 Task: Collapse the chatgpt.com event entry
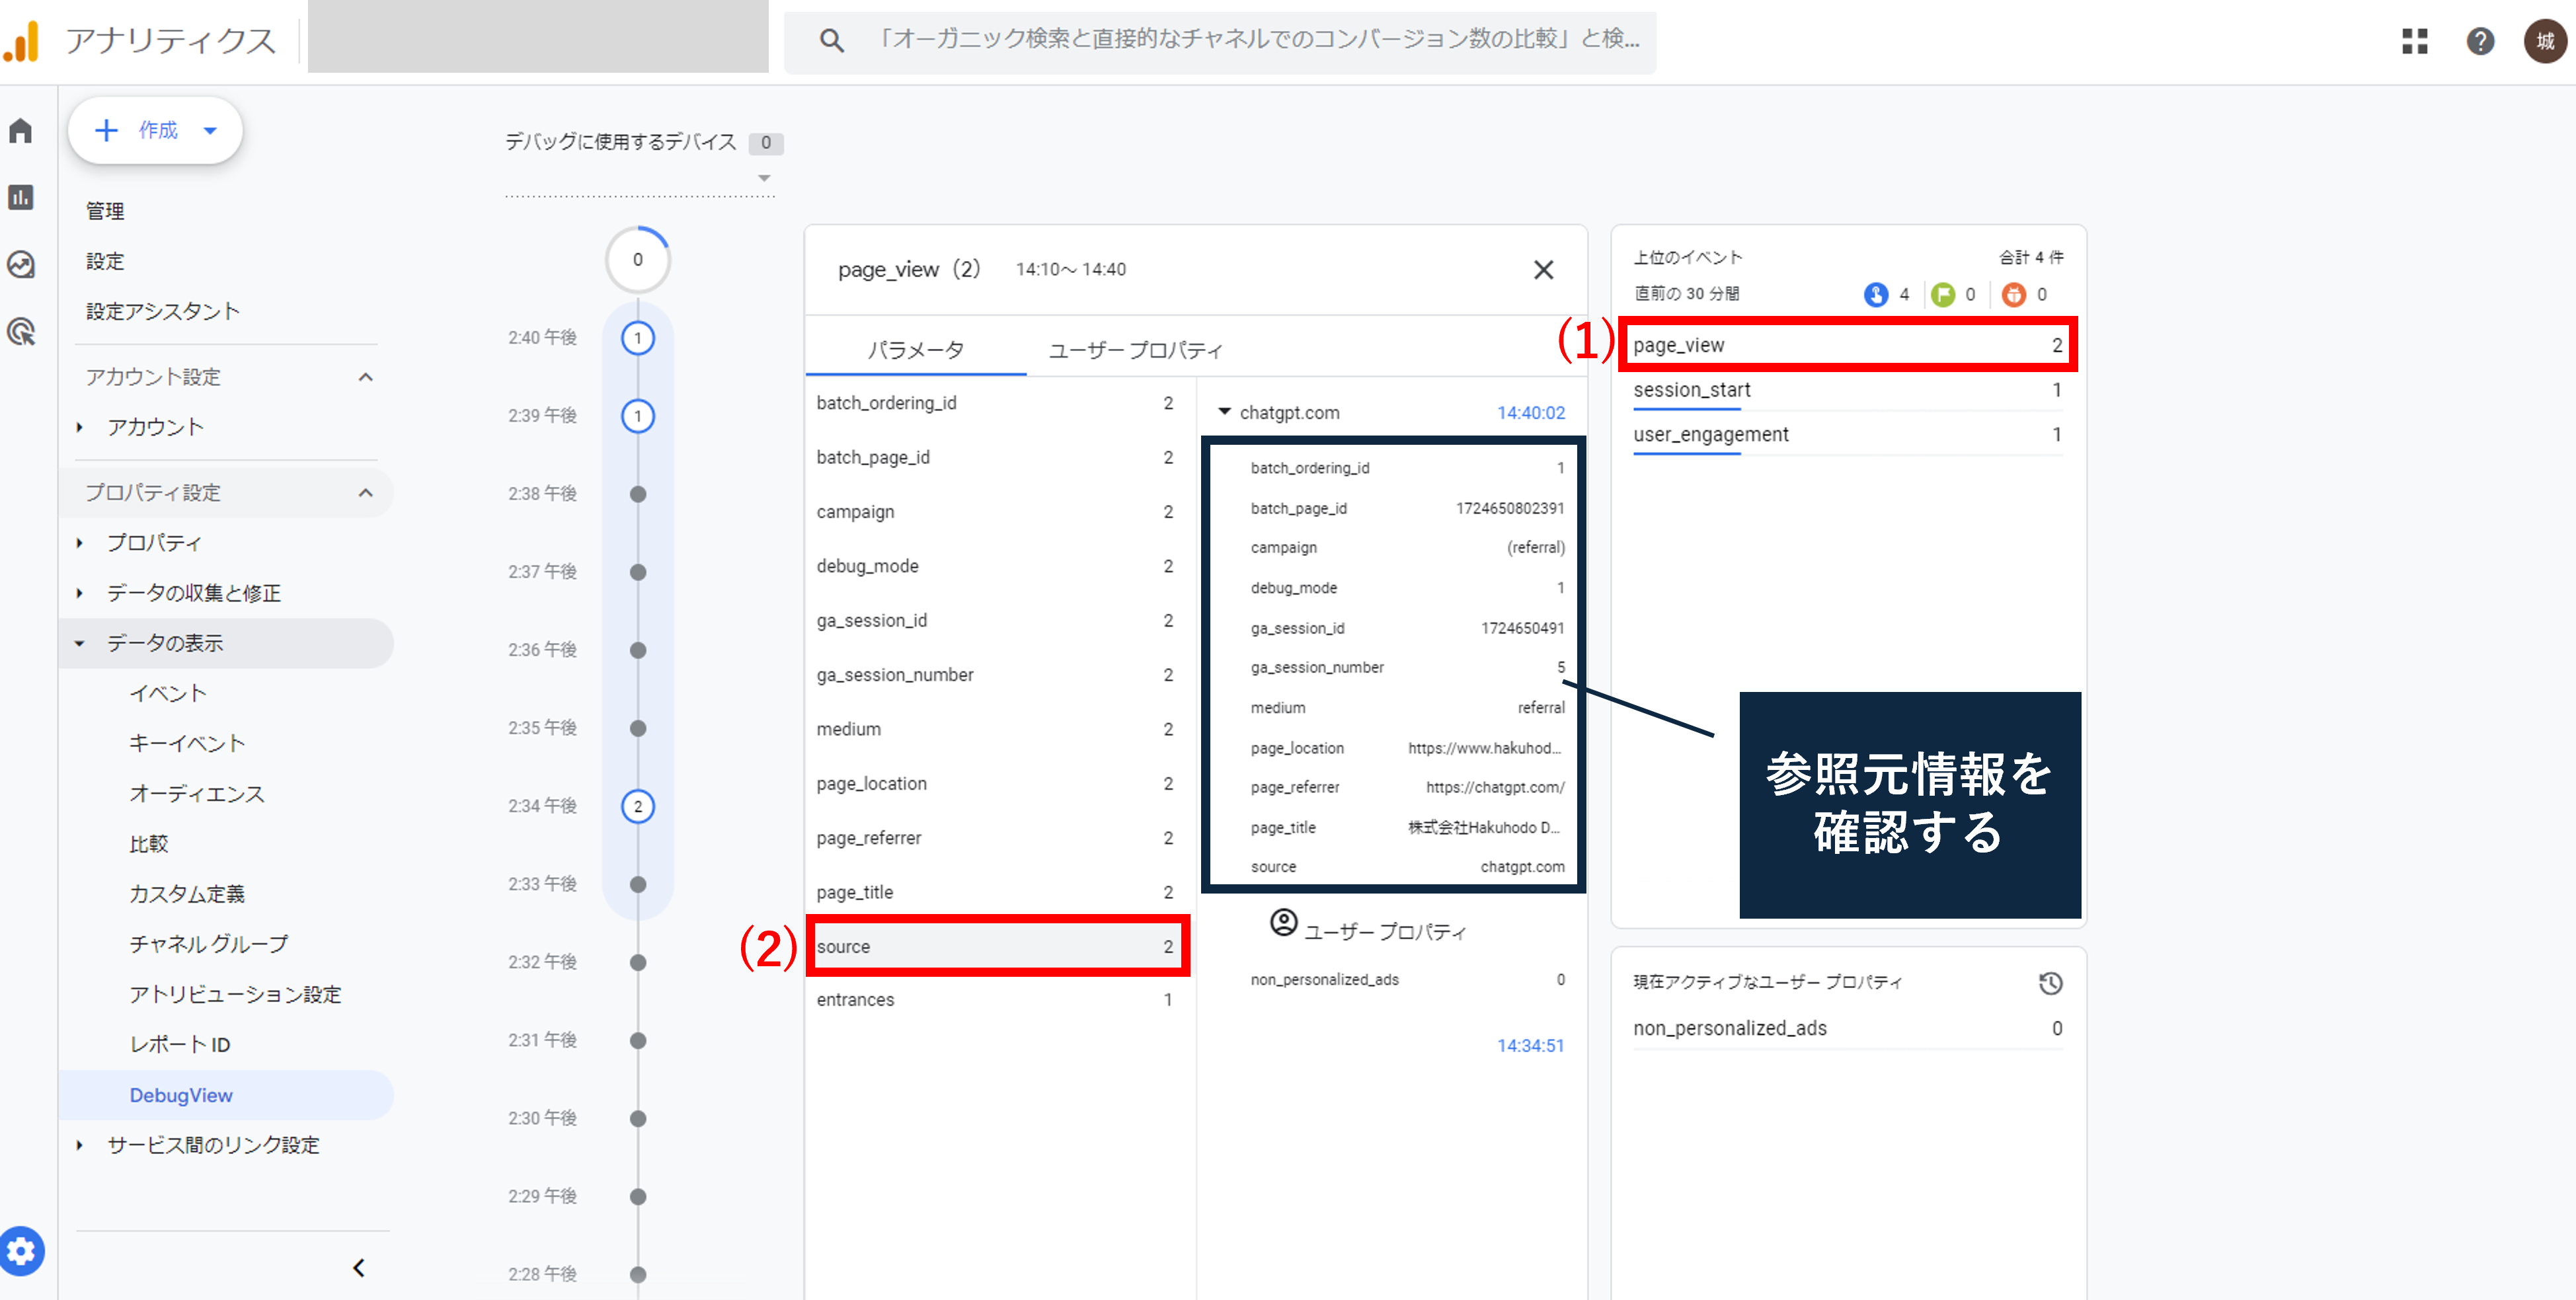point(1225,412)
